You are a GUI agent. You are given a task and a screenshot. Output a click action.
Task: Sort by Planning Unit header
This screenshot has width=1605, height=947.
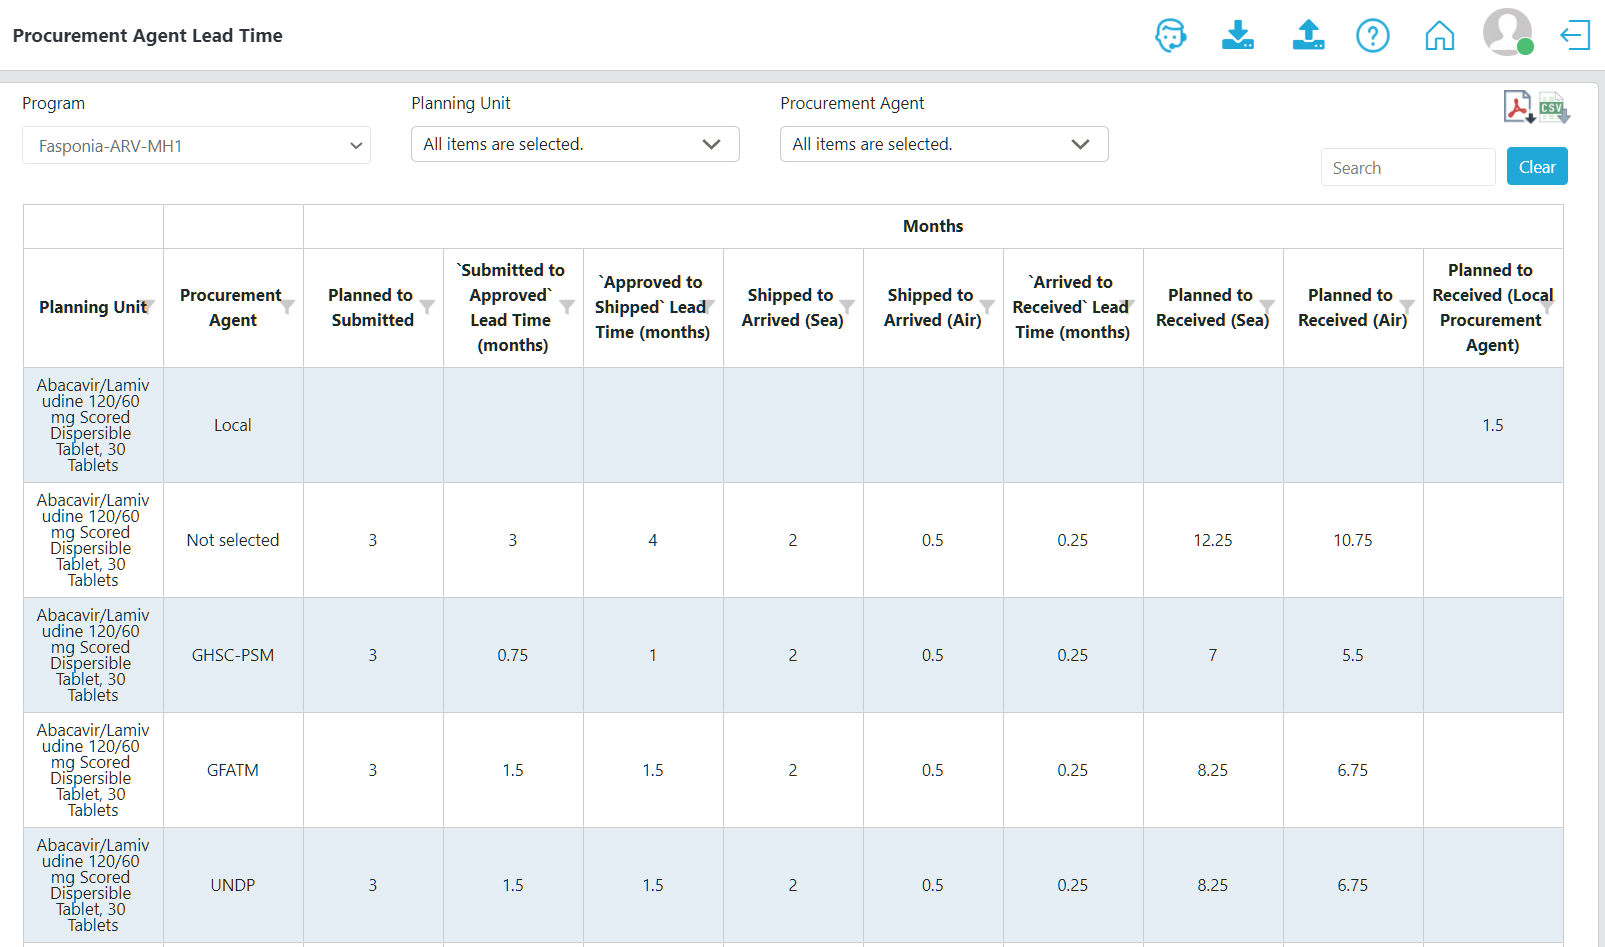(x=92, y=307)
